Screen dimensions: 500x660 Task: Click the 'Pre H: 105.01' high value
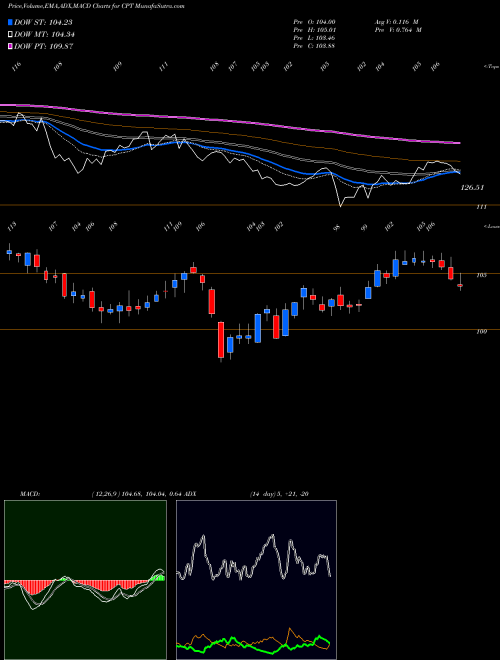[x=314, y=30]
